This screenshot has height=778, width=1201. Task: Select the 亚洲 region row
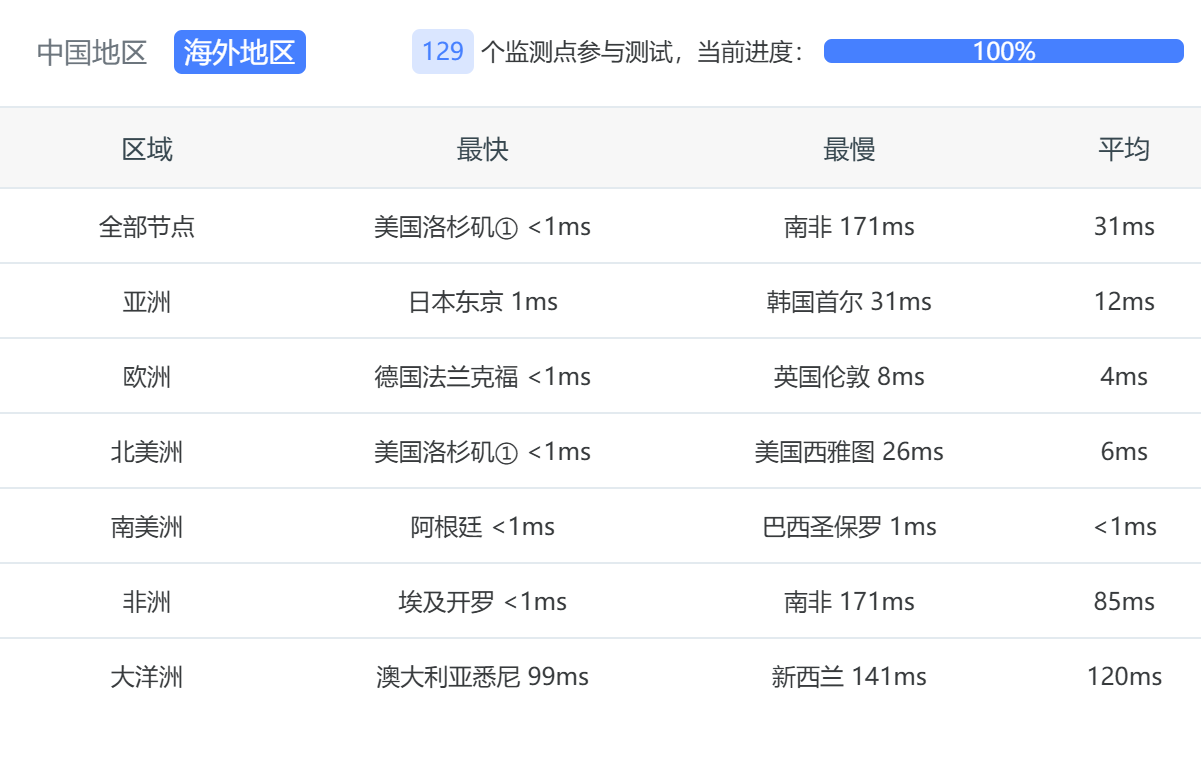[147, 302]
